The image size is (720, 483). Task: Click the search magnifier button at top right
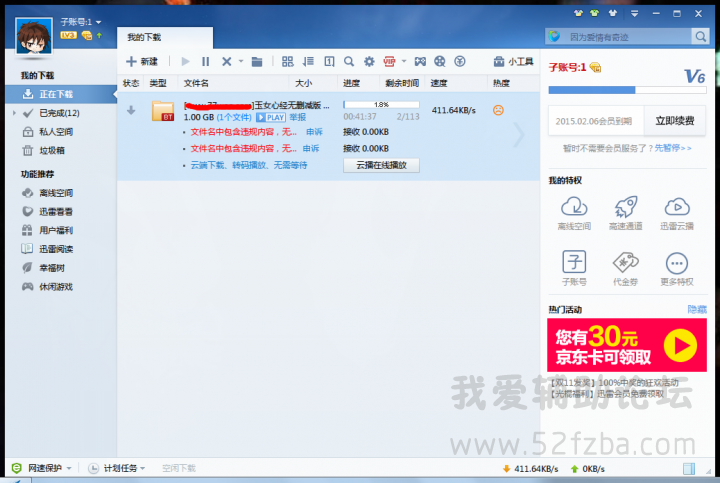(700, 37)
